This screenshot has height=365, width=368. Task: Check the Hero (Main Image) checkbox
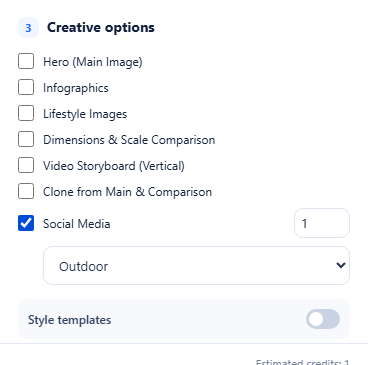tap(26, 61)
